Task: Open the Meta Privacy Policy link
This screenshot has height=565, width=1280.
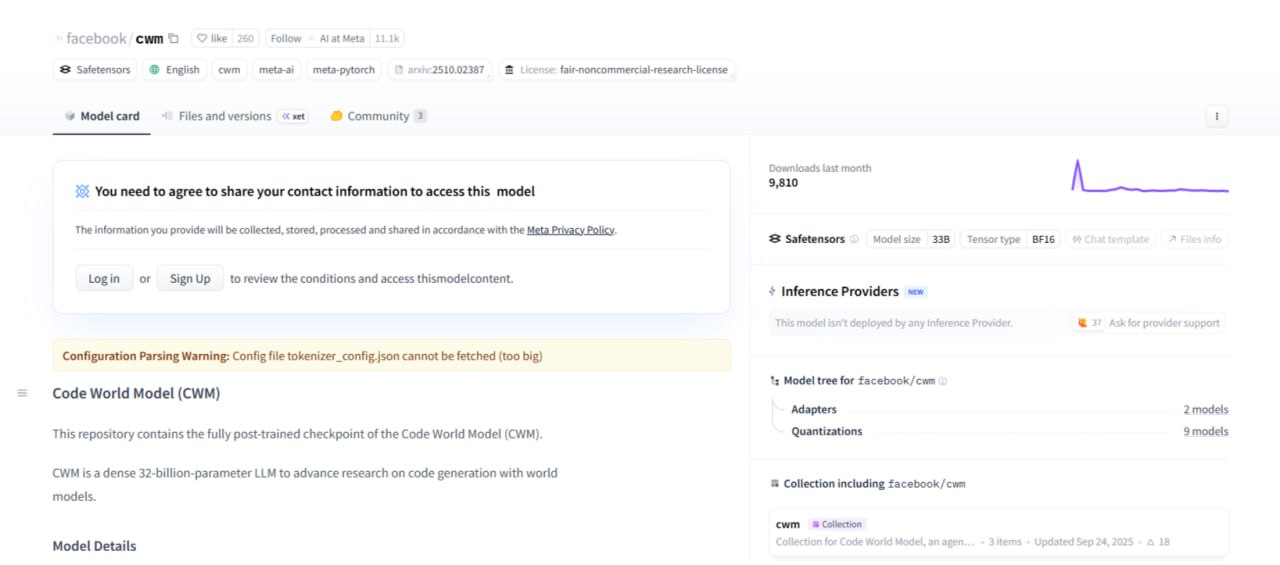Action: (x=570, y=230)
